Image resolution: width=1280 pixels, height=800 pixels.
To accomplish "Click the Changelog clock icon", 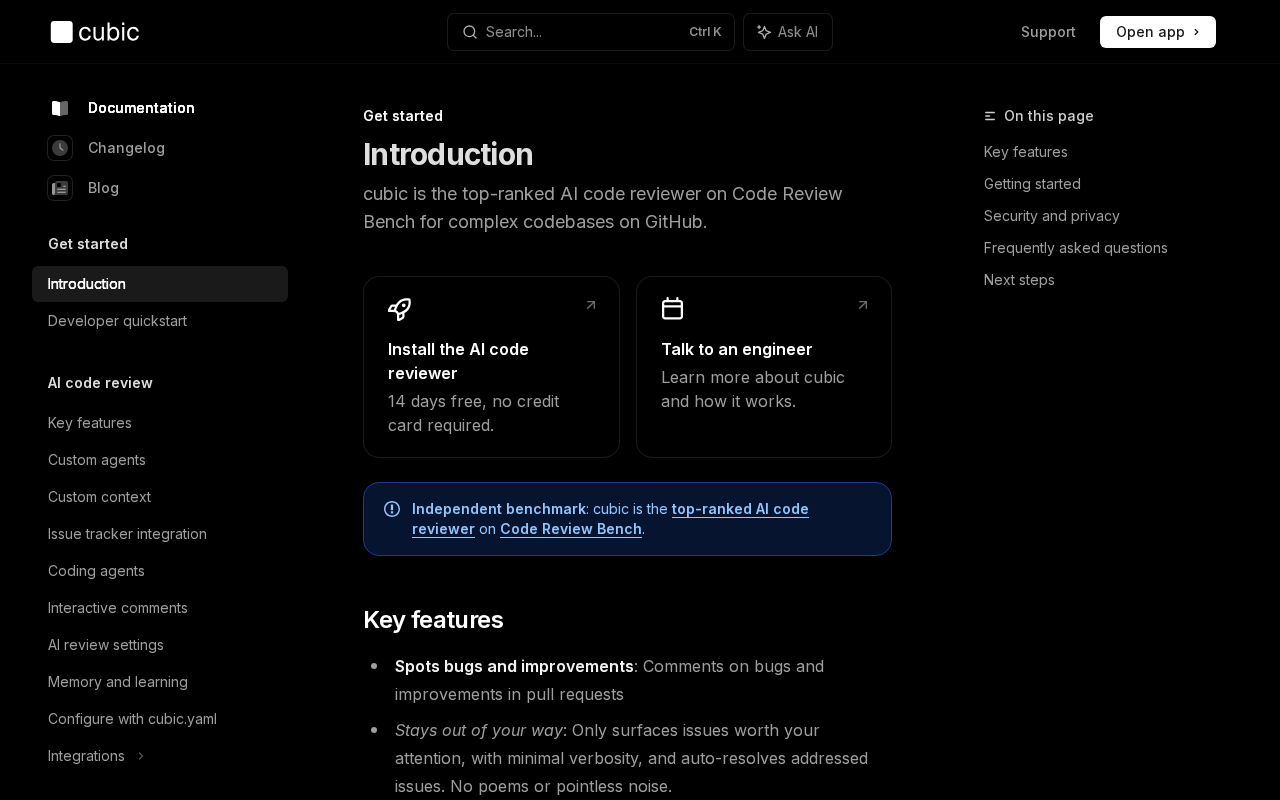I will click(60, 148).
